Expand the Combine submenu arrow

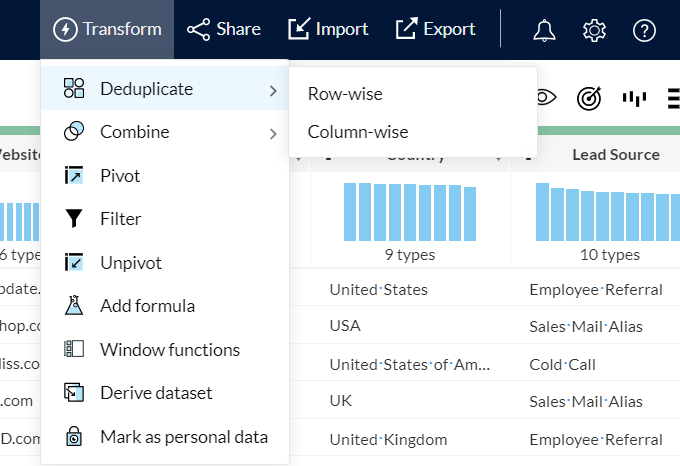tap(273, 133)
